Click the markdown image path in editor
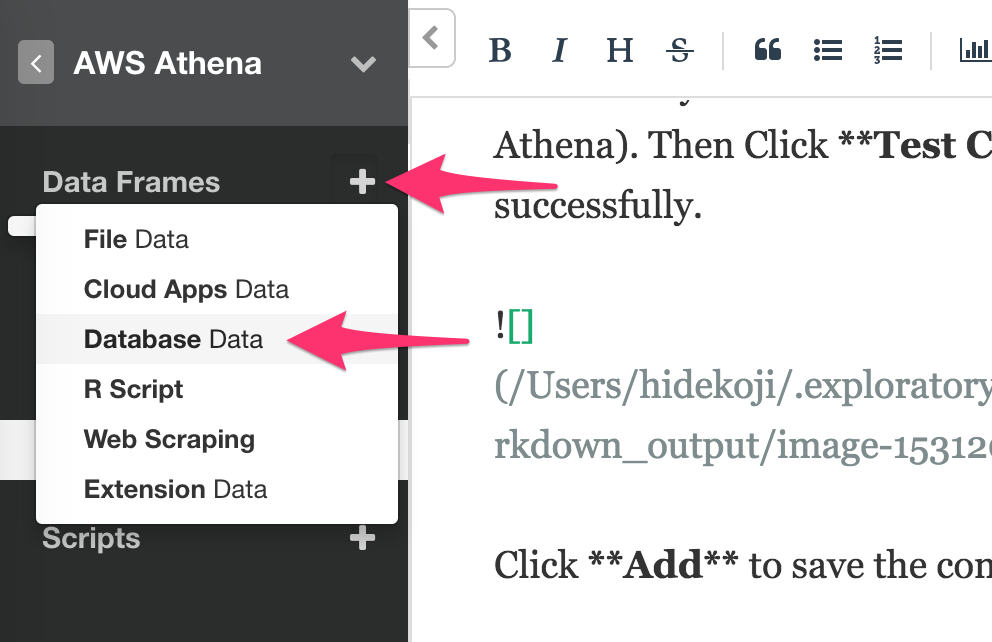Screen dimensions: 992x642 pos(742,415)
